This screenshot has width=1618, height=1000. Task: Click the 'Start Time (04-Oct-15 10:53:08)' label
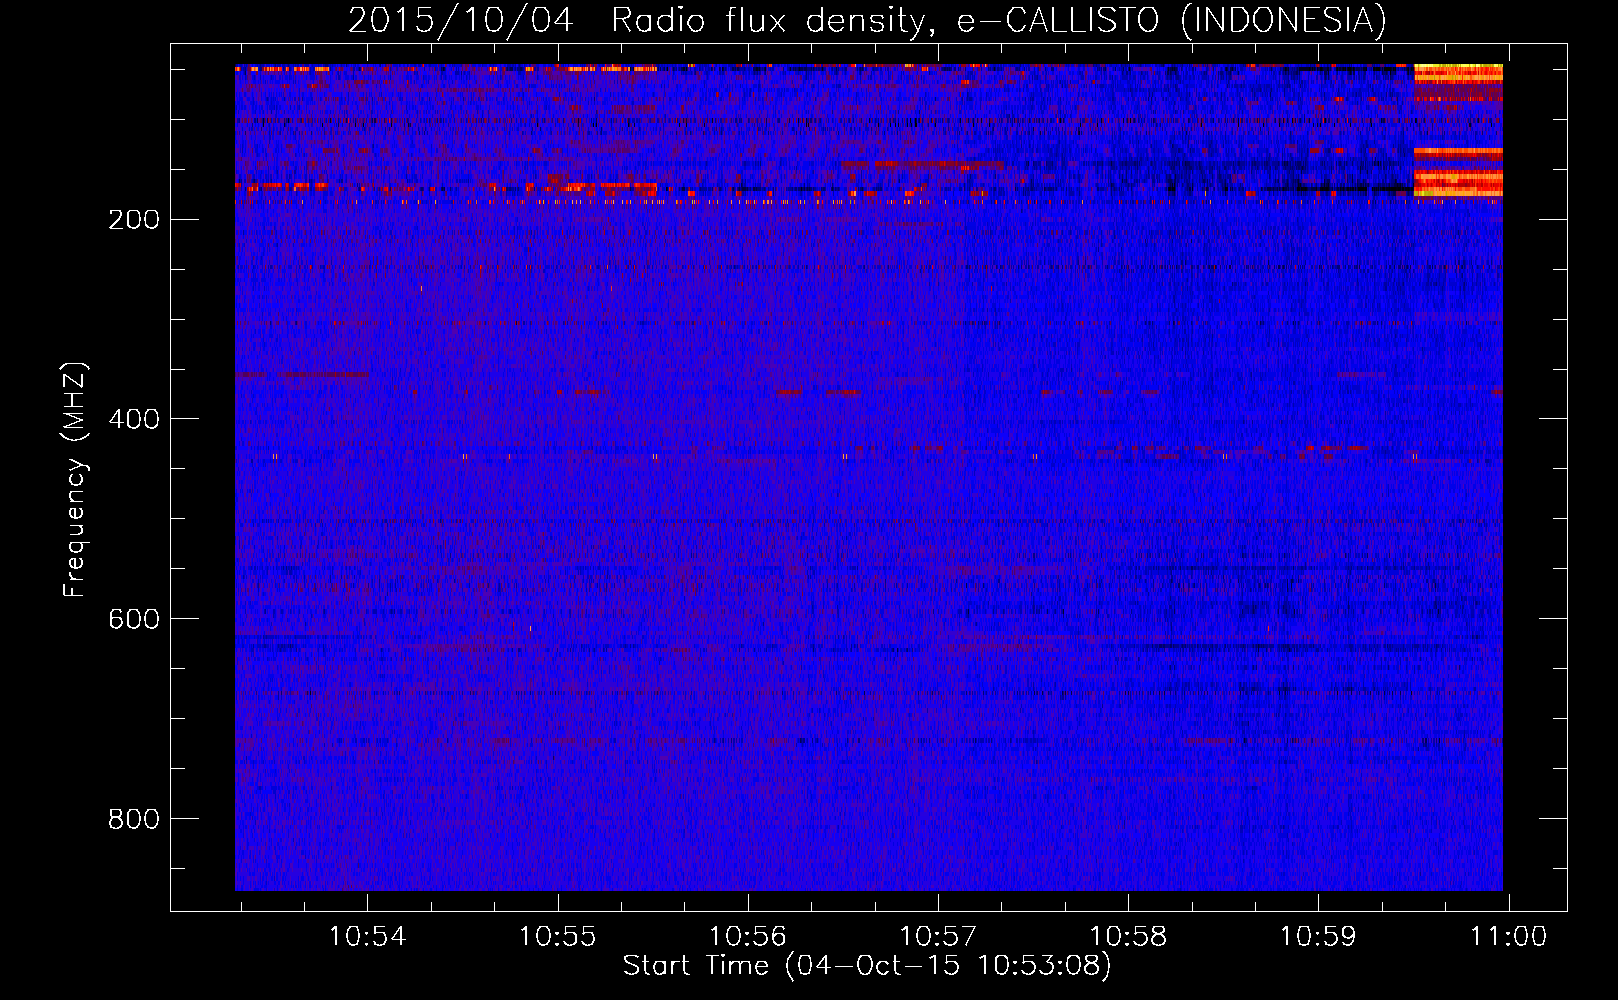coord(867,966)
